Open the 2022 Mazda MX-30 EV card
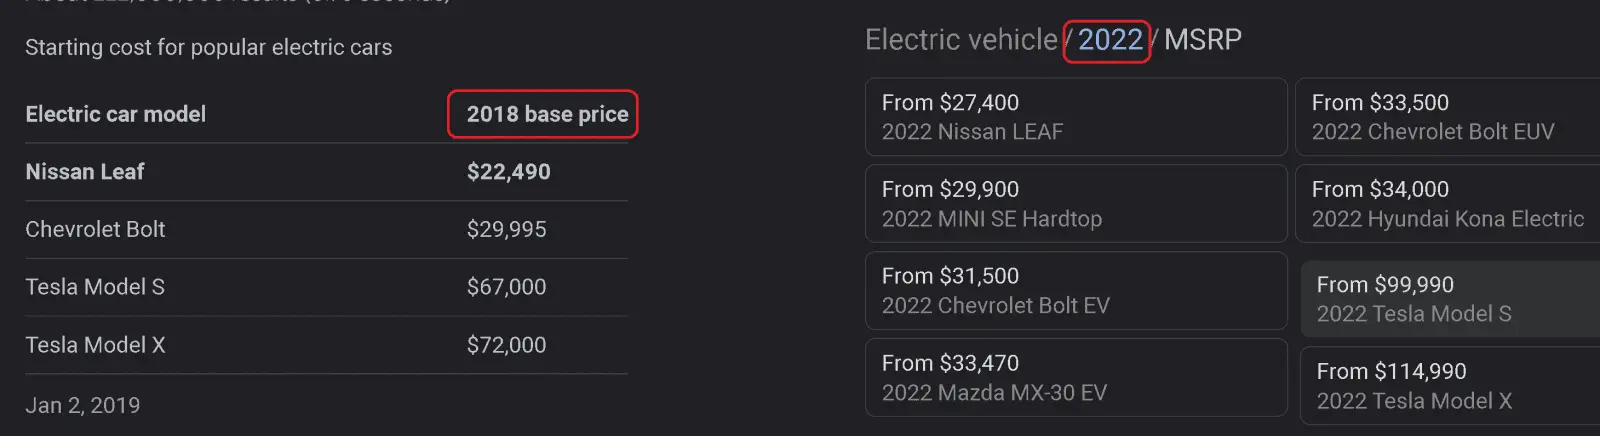The height and width of the screenshot is (436, 1600). pos(1075,378)
